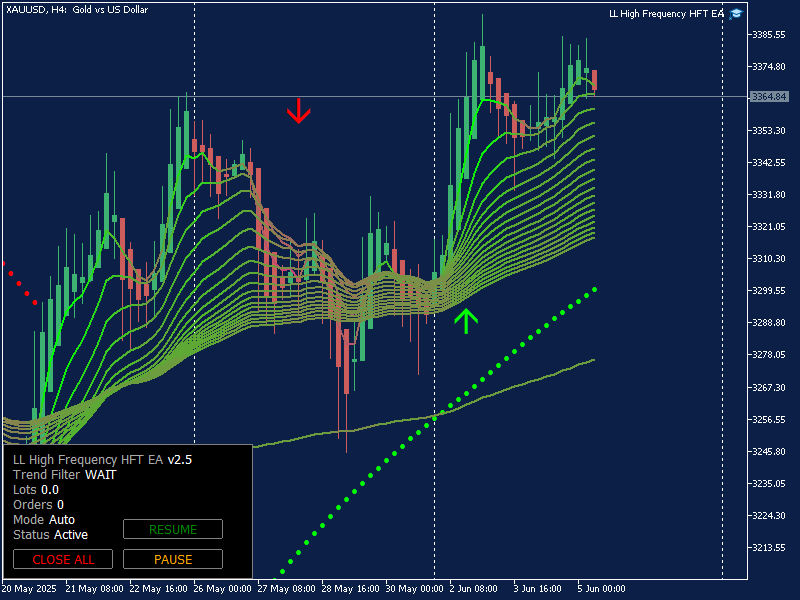Image resolution: width=800 pixels, height=600 pixels.
Task: Click the 3374.80 price scale label
Action: coord(769,67)
